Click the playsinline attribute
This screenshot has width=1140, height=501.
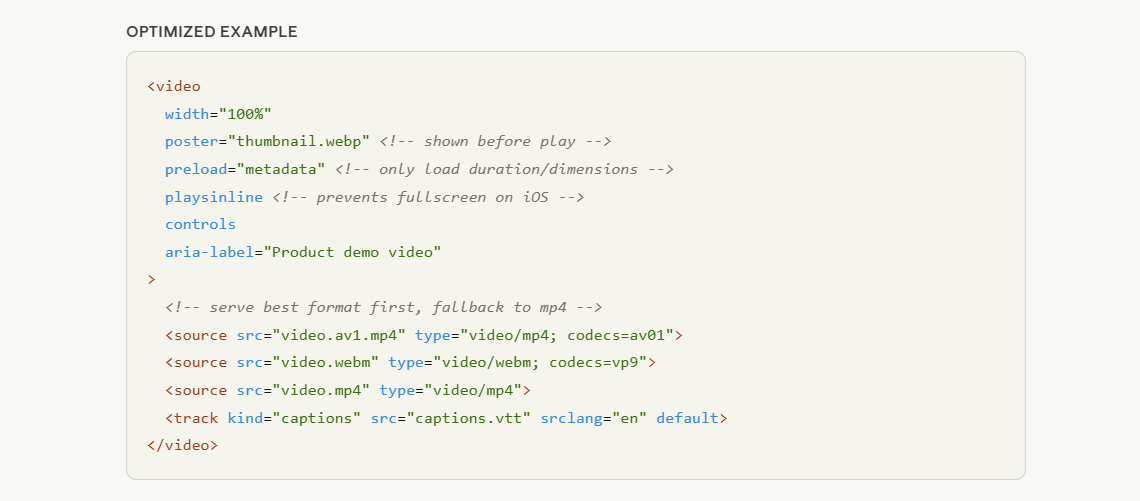[214, 197]
